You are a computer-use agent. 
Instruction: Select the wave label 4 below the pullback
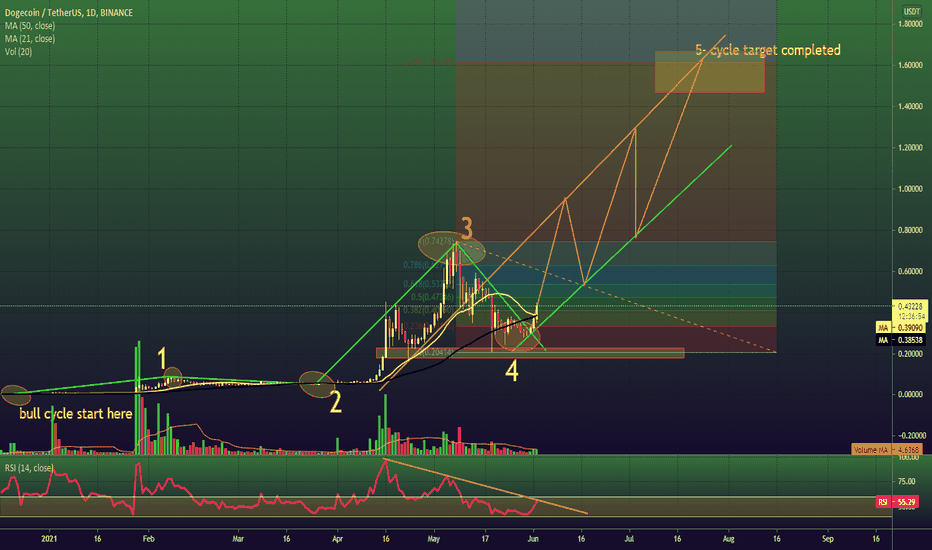(x=512, y=371)
